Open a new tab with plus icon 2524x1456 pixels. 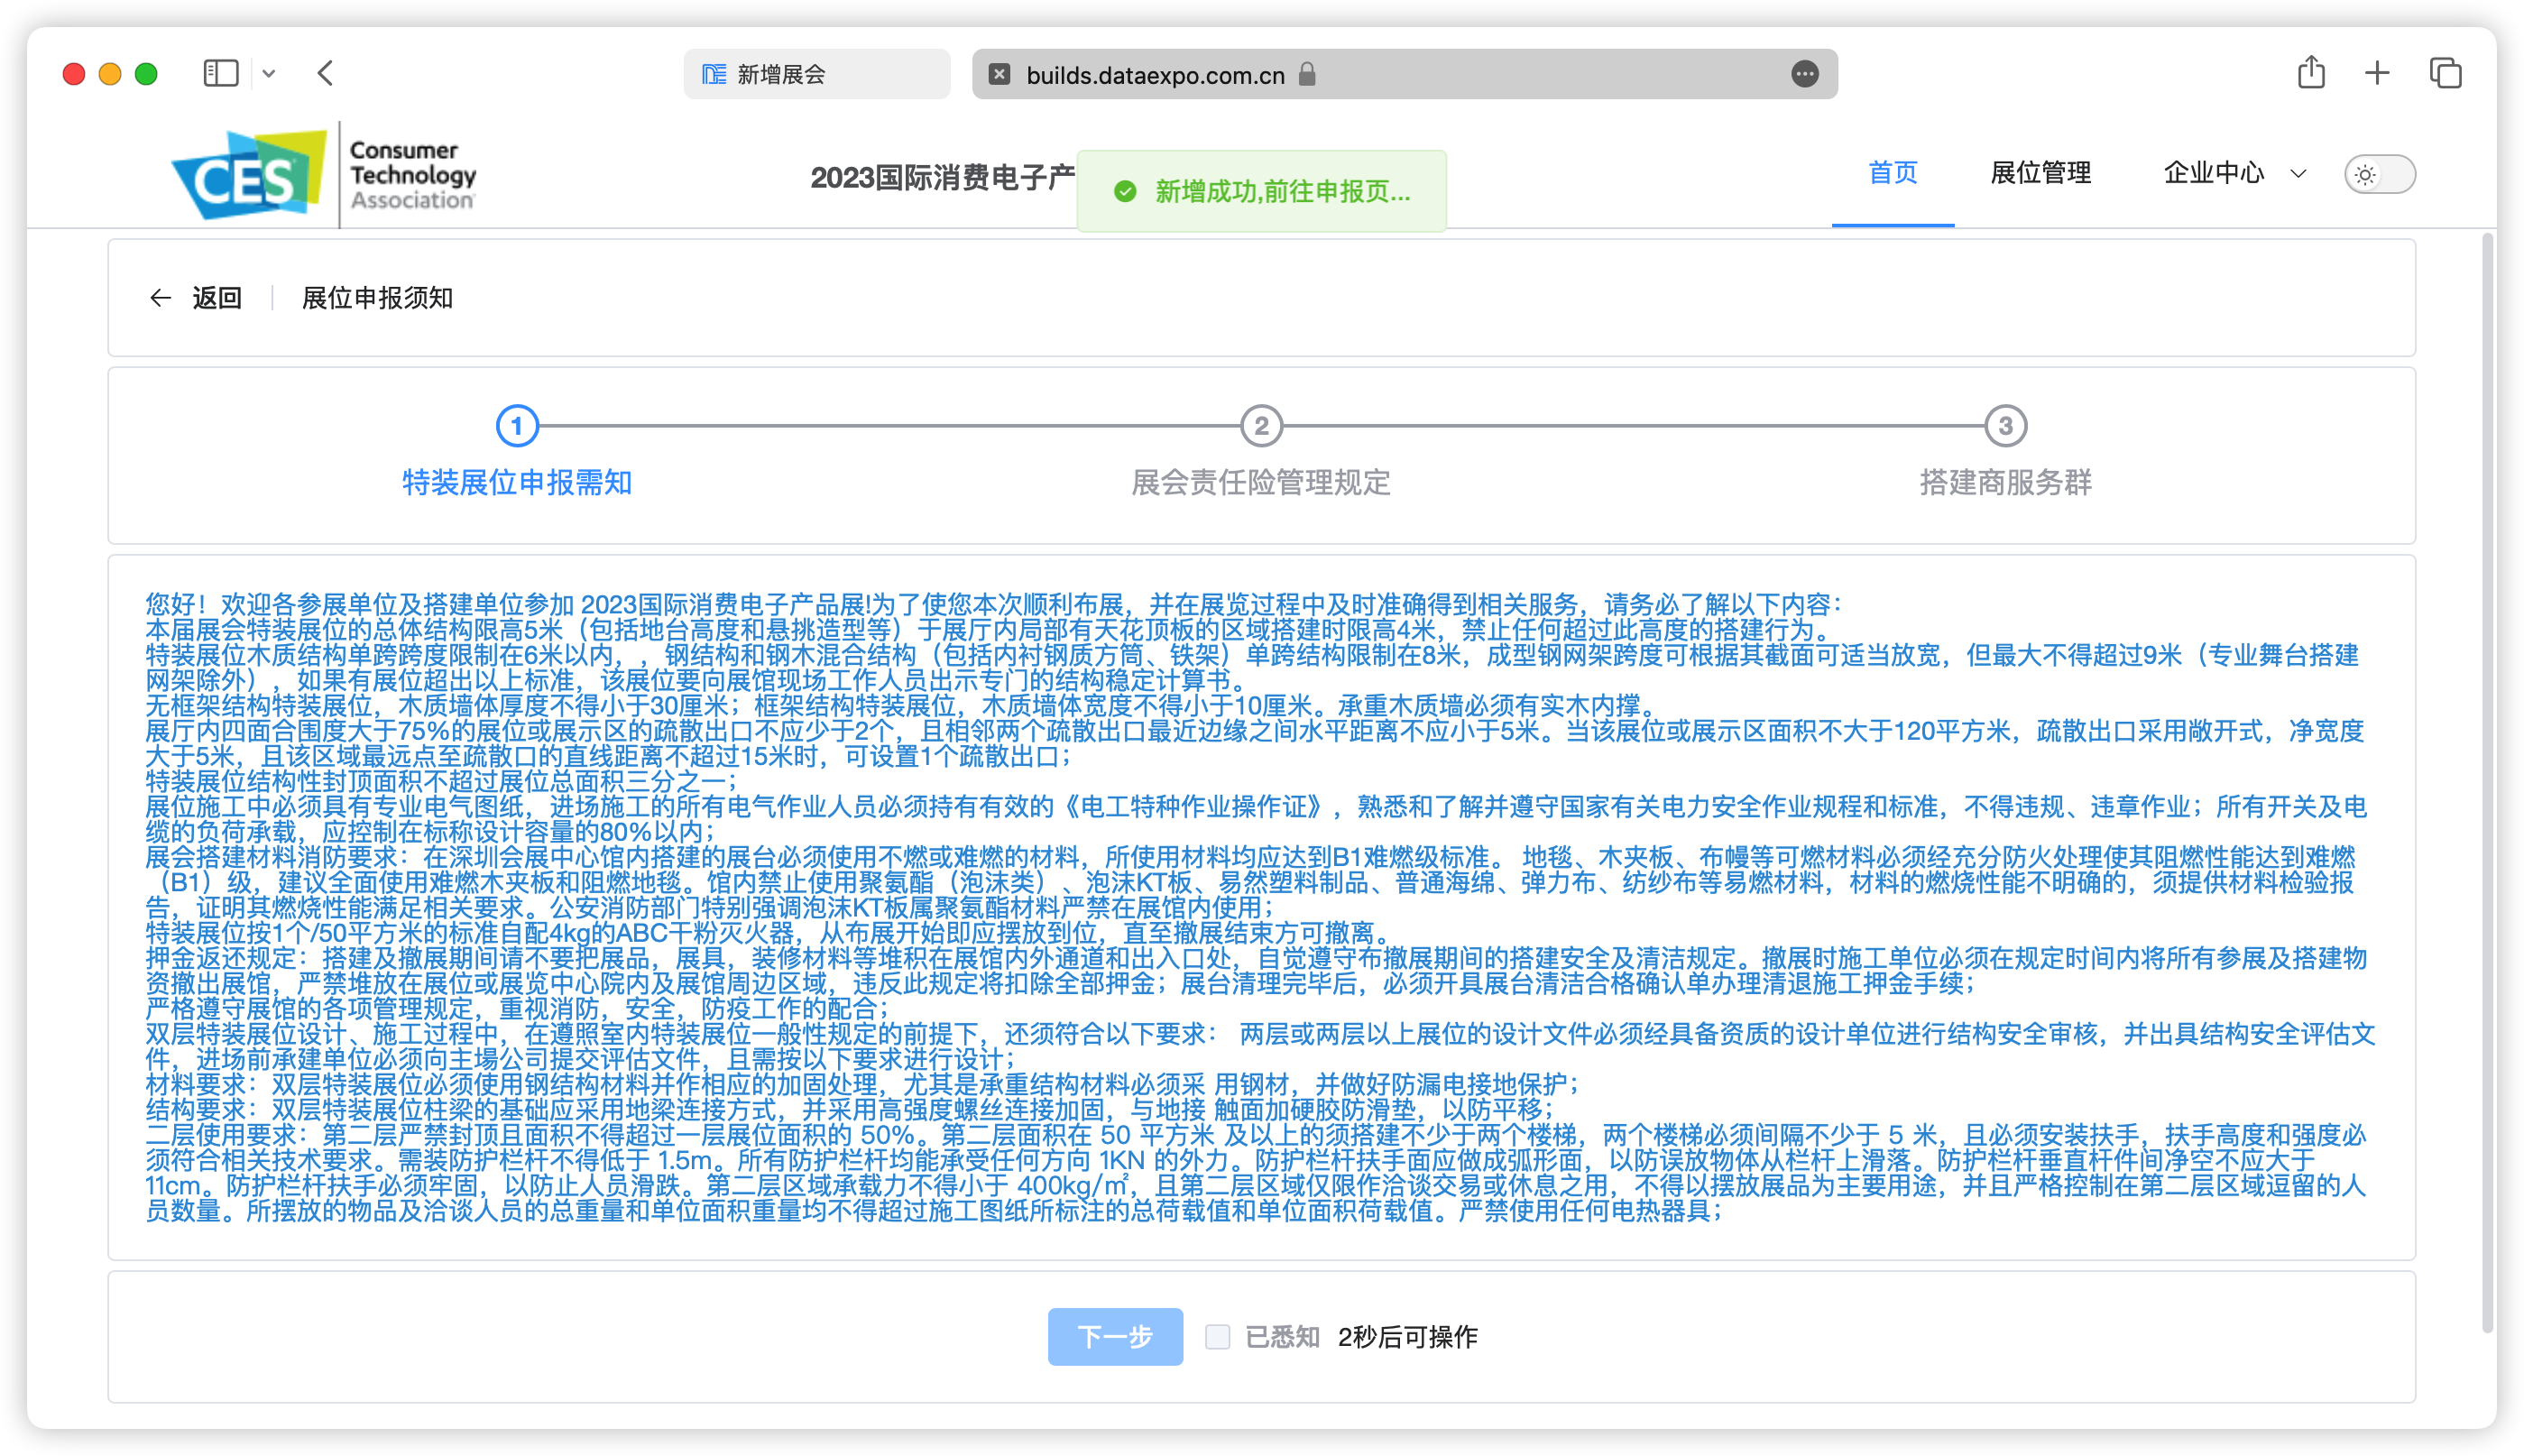click(2377, 73)
